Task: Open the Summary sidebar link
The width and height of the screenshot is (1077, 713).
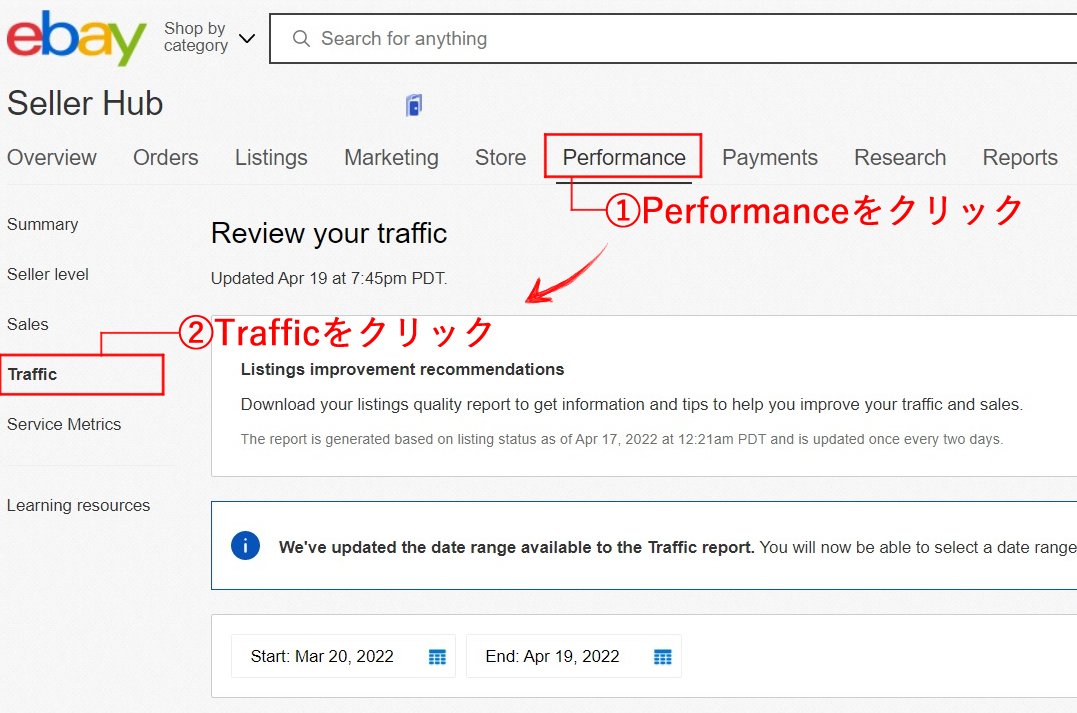Action: coord(42,225)
